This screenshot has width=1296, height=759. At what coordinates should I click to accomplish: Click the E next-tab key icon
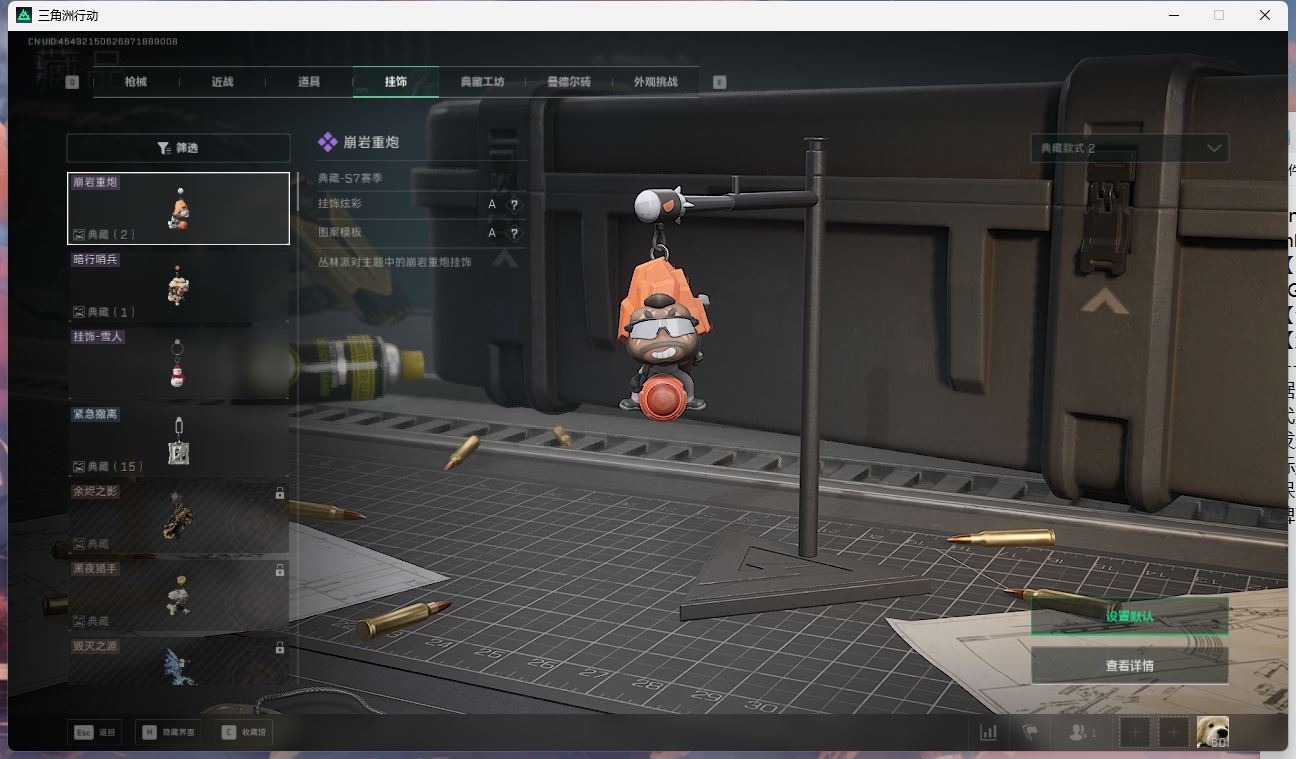[x=719, y=82]
